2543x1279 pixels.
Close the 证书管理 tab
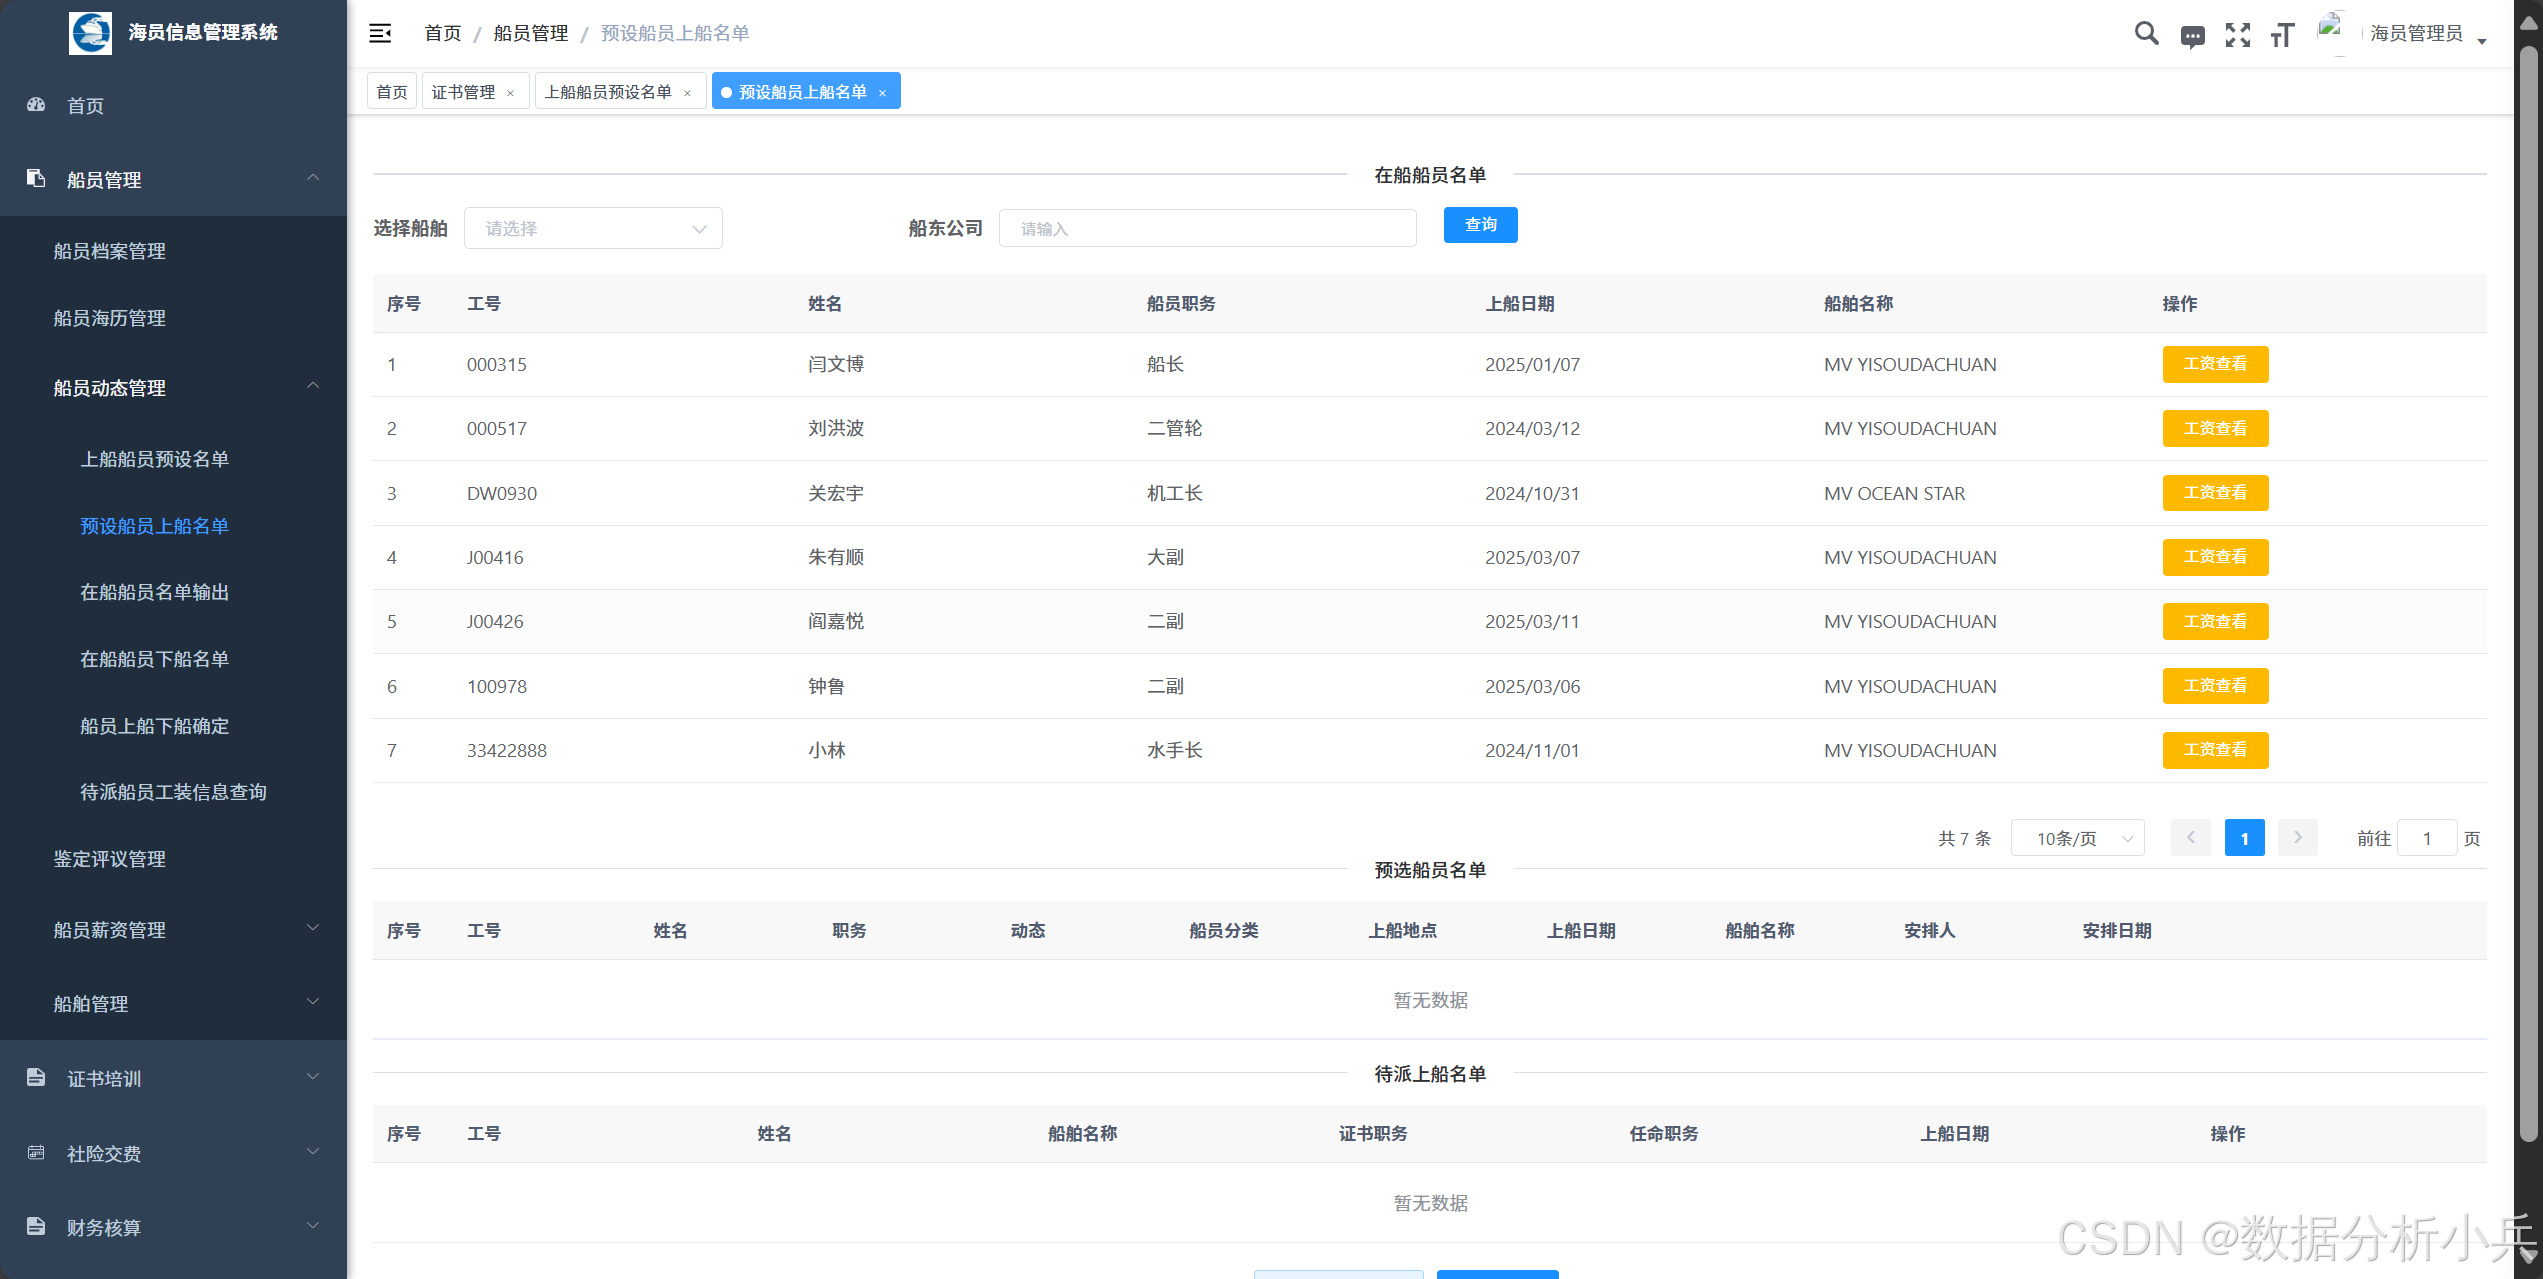[511, 93]
